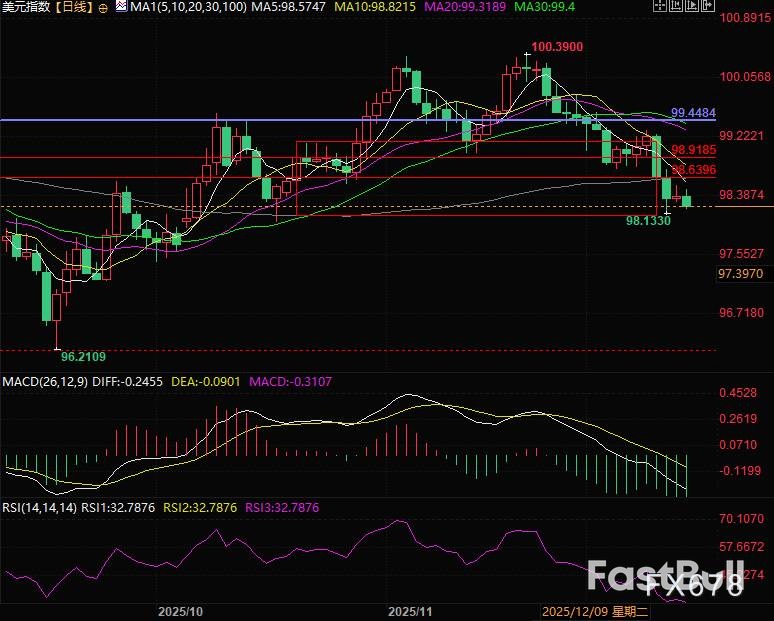Click the 100.3900 high price label

(557, 47)
